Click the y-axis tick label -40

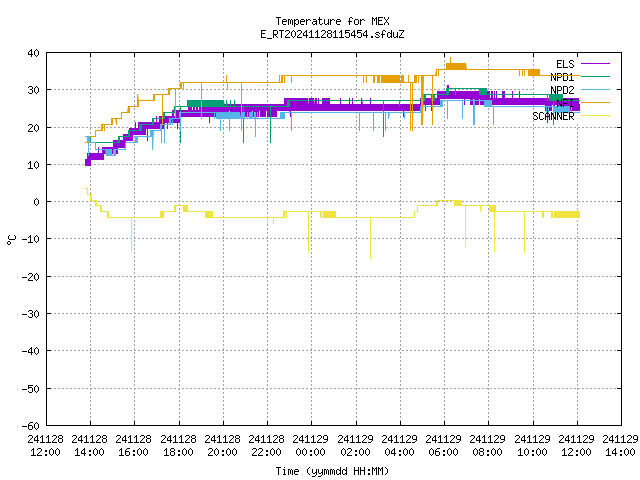pyautogui.click(x=31, y=351)
